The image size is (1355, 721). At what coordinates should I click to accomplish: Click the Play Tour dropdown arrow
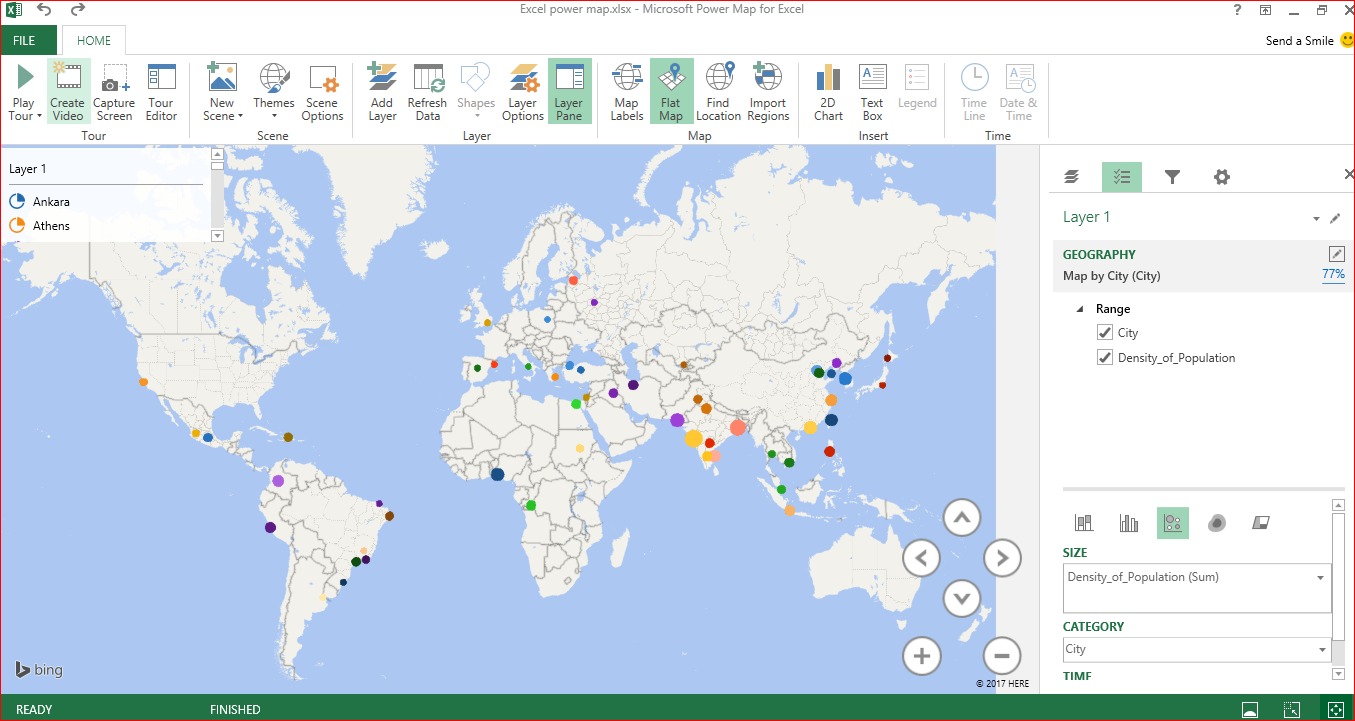[40, 116]
